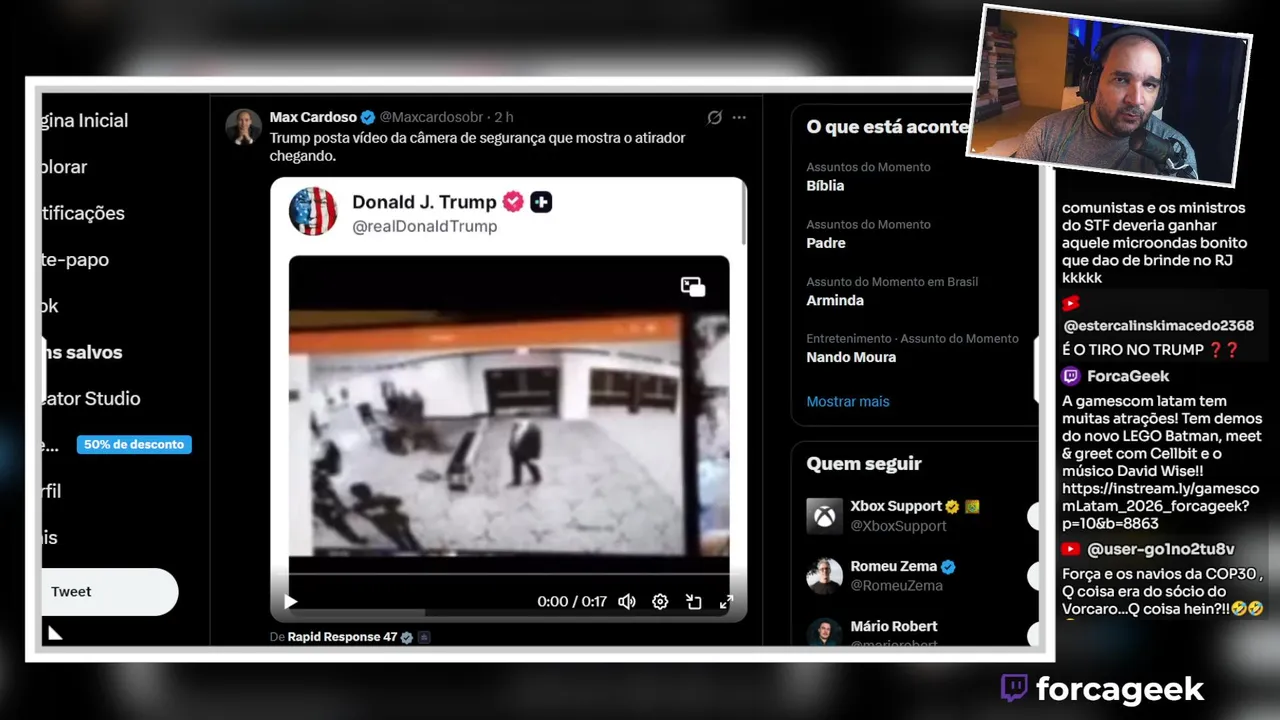The width and height of the screenshot is (1280, 720).
Task: Open Notificações in sidebar
Action: 83,213
